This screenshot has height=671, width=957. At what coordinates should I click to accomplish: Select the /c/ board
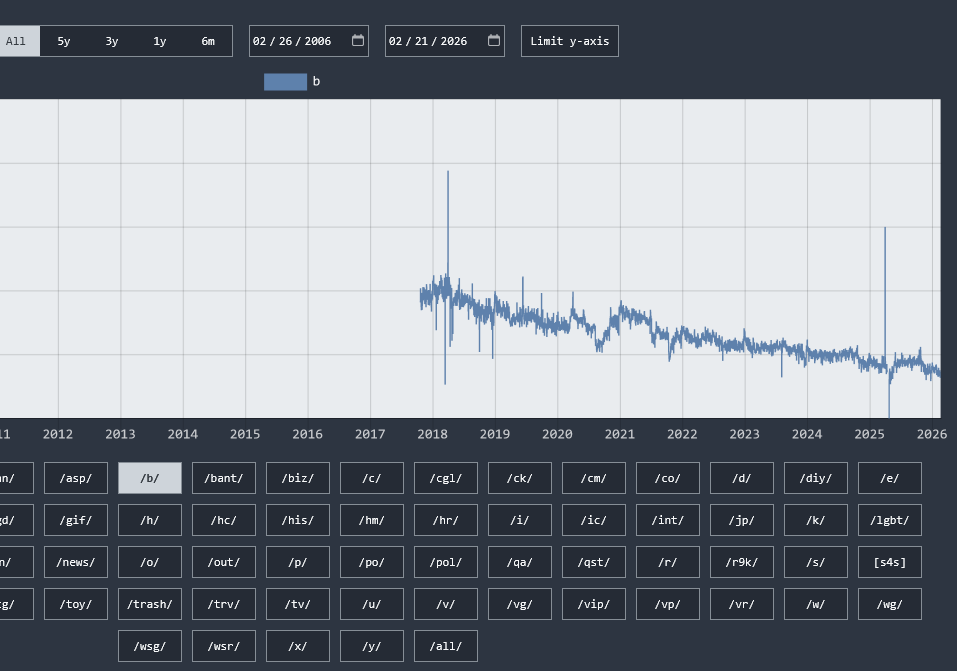[x=372, y=478]
